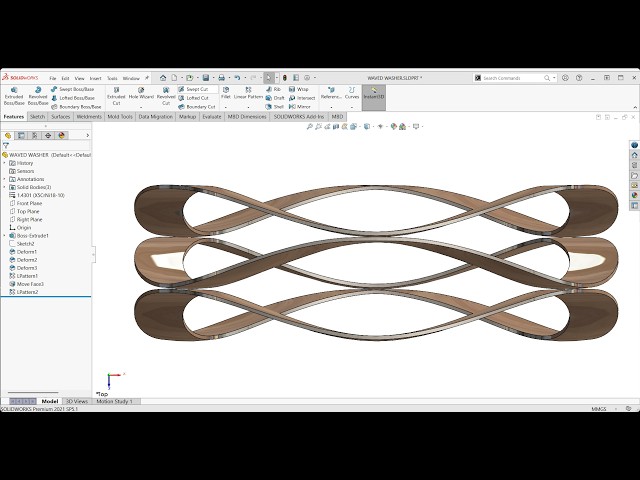640x480 pixels.
Task: Switch to the Sketch tab
Action: 37,117
